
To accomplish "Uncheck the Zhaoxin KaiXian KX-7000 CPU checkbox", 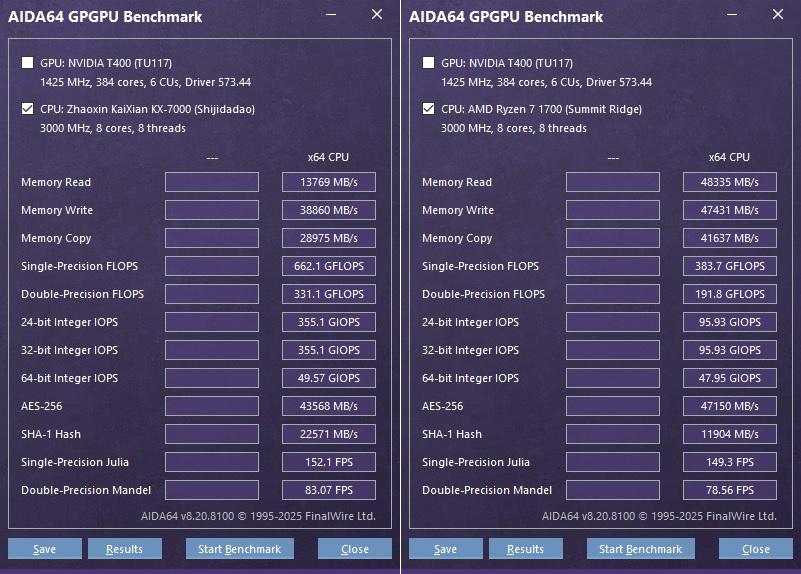I will pos(28,109).
